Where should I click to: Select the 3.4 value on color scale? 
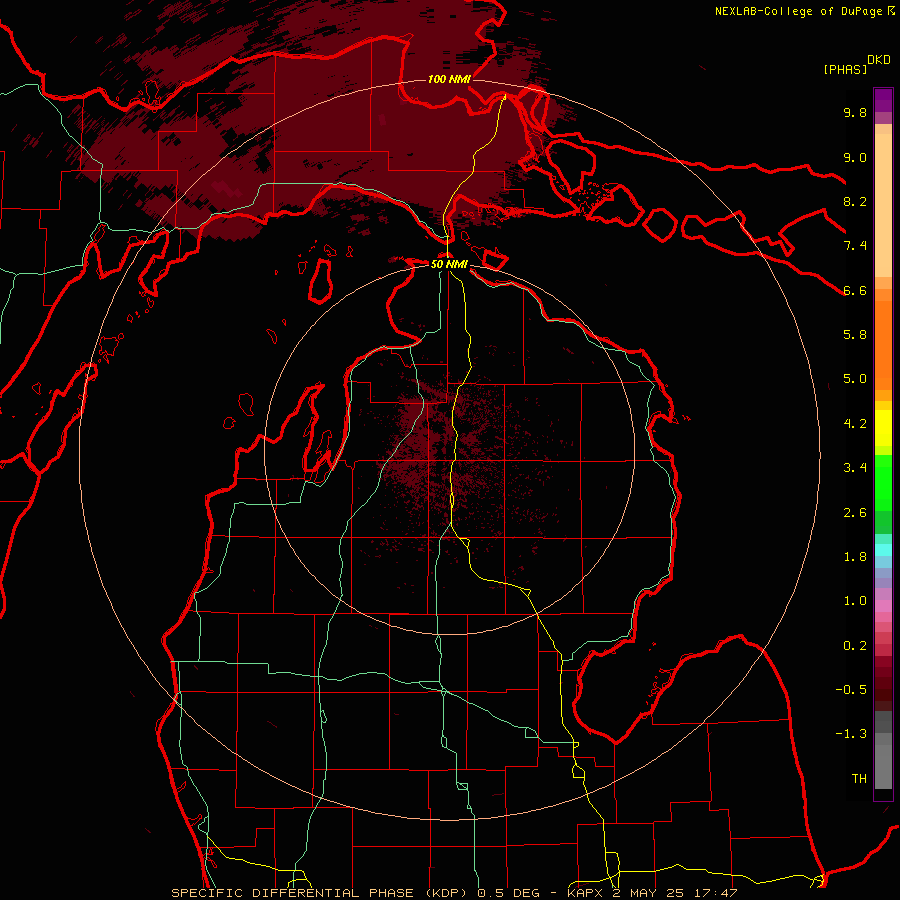pyautogui.click(x=855, y=468)
